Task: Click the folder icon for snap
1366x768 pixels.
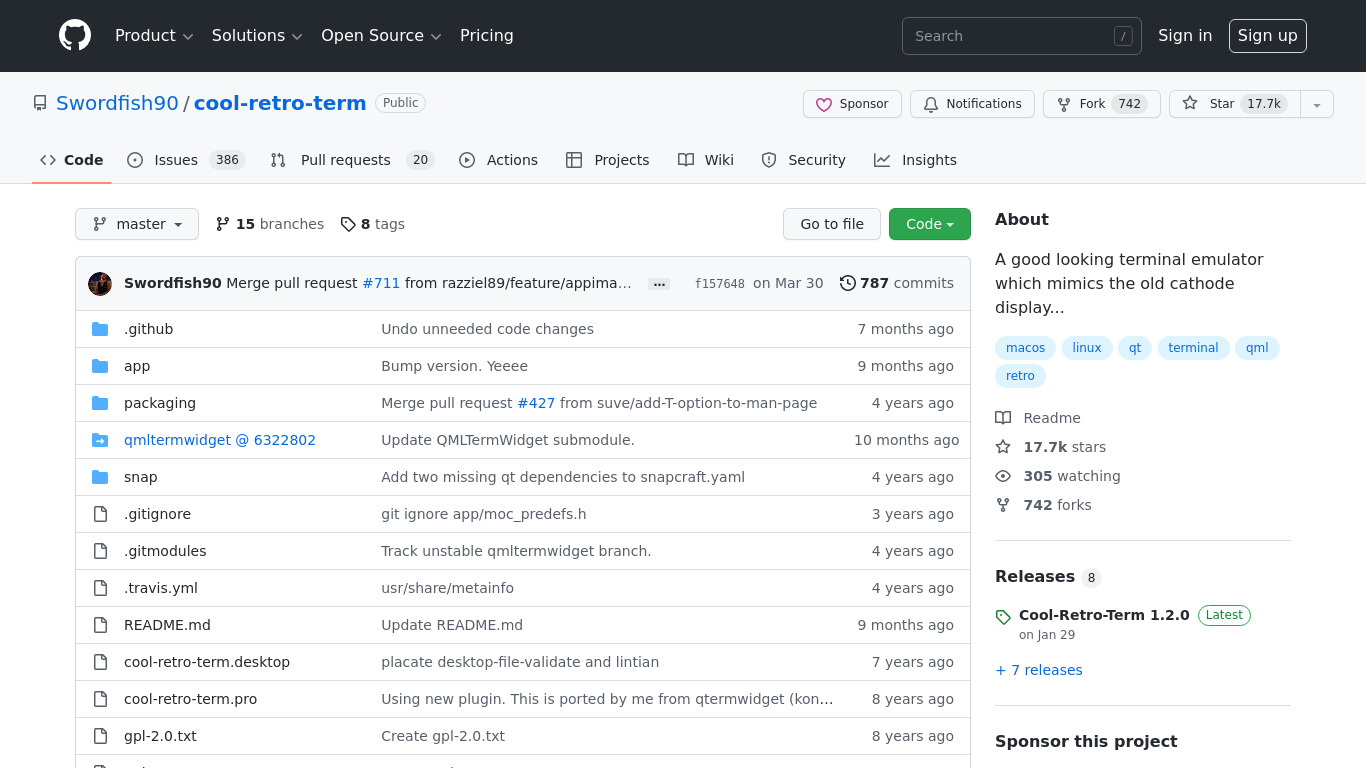Action: [x=100, y=477]
